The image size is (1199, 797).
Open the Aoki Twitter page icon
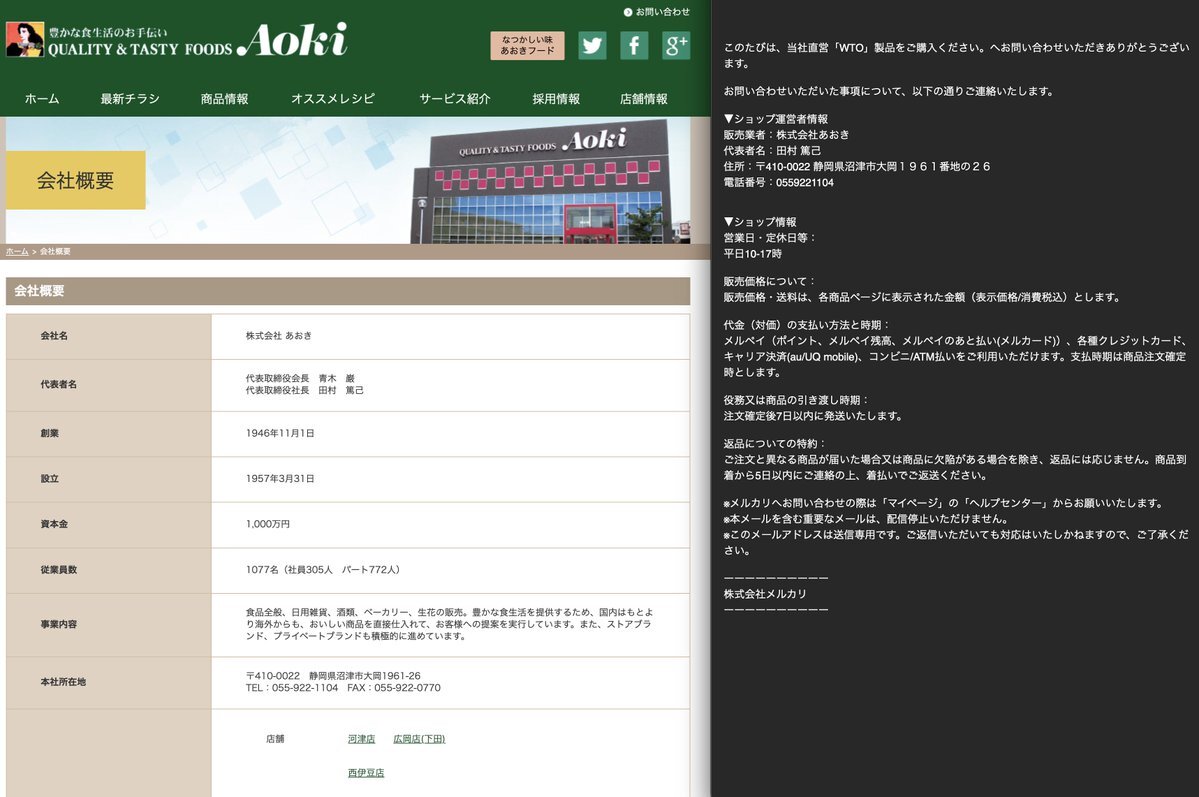[593, 46]
